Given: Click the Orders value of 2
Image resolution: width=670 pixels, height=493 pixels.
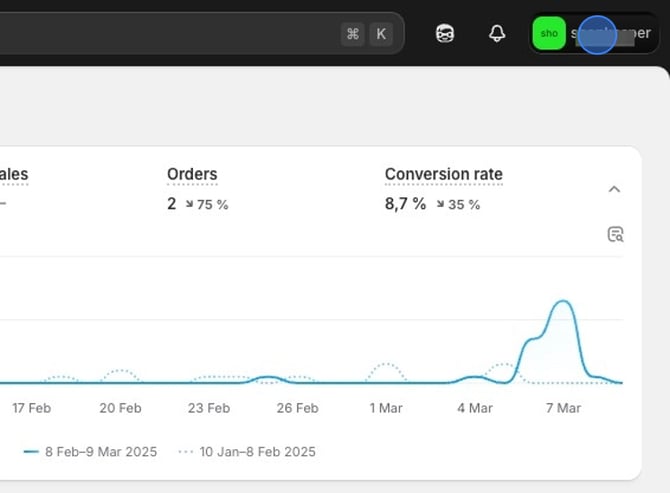Looking at the screenshot, I should (x=171, y=204).
